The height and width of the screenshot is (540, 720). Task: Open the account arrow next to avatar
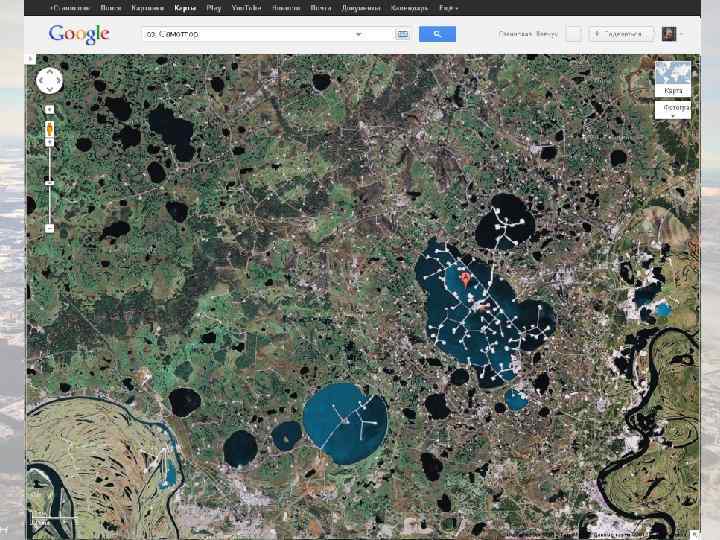[x=682, y=34]
